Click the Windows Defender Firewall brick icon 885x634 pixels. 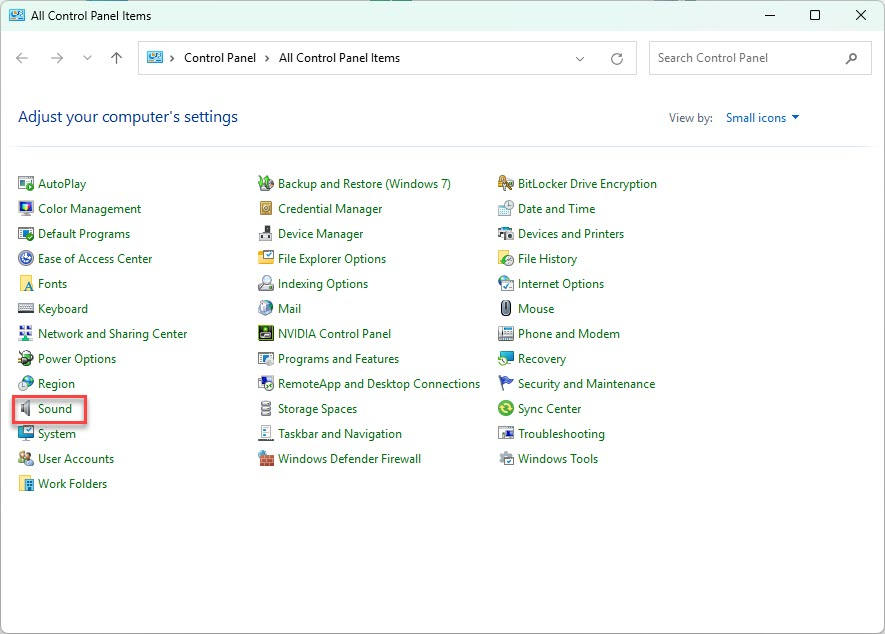[x=266, y=459]
